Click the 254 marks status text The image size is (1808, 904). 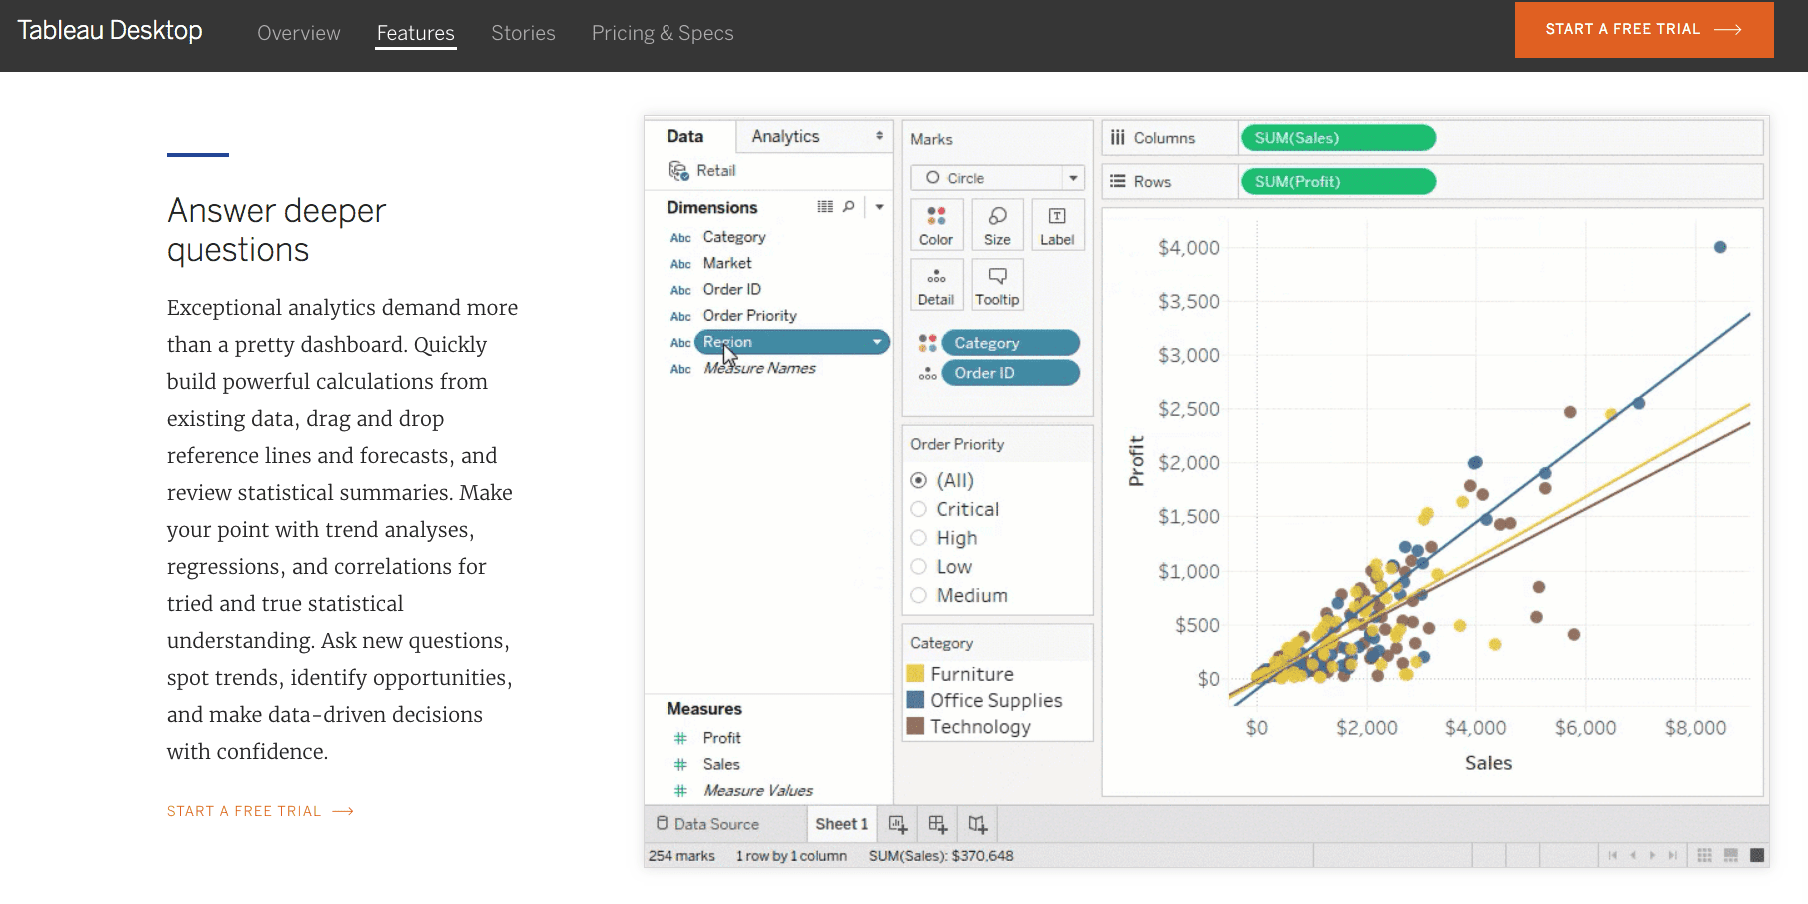coord(682,856)
